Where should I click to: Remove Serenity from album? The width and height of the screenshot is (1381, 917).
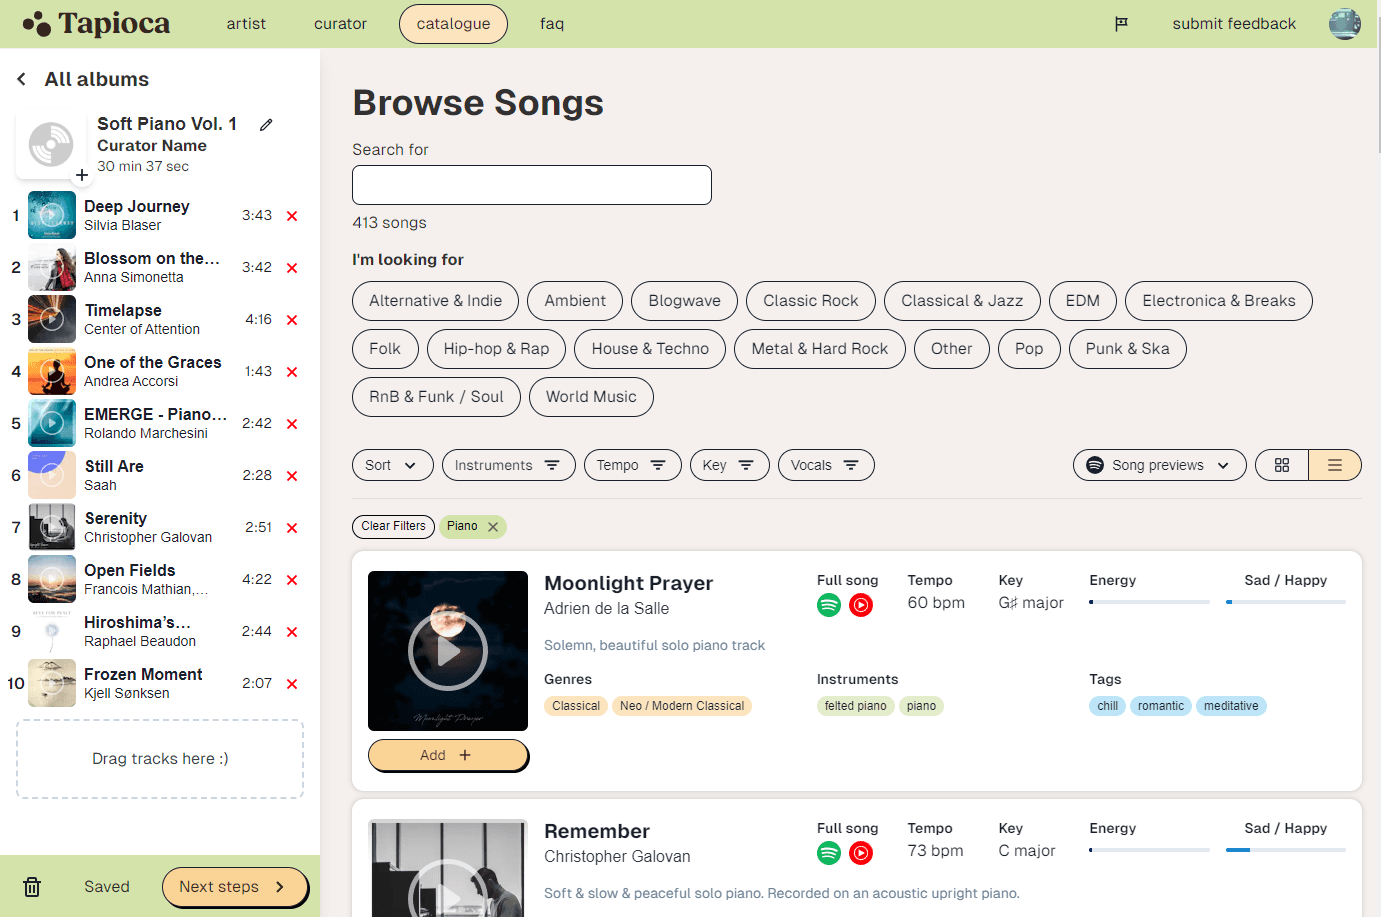pos(292,528)
